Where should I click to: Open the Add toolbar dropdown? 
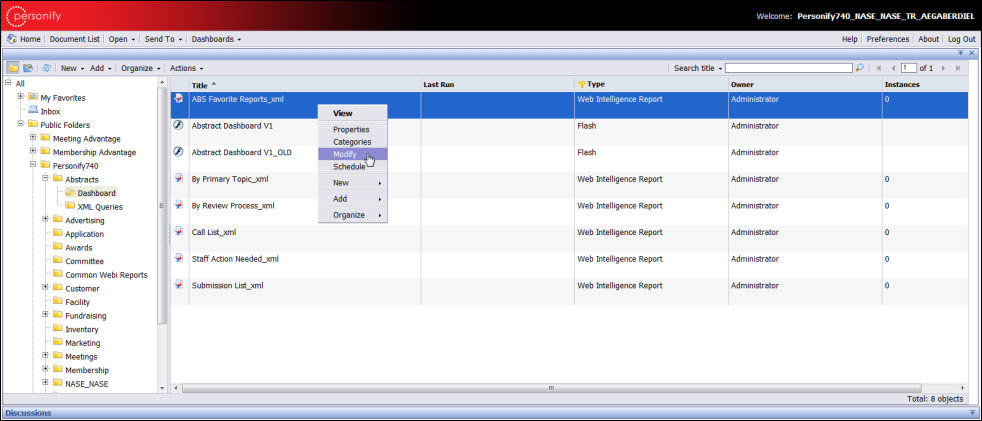101,68
